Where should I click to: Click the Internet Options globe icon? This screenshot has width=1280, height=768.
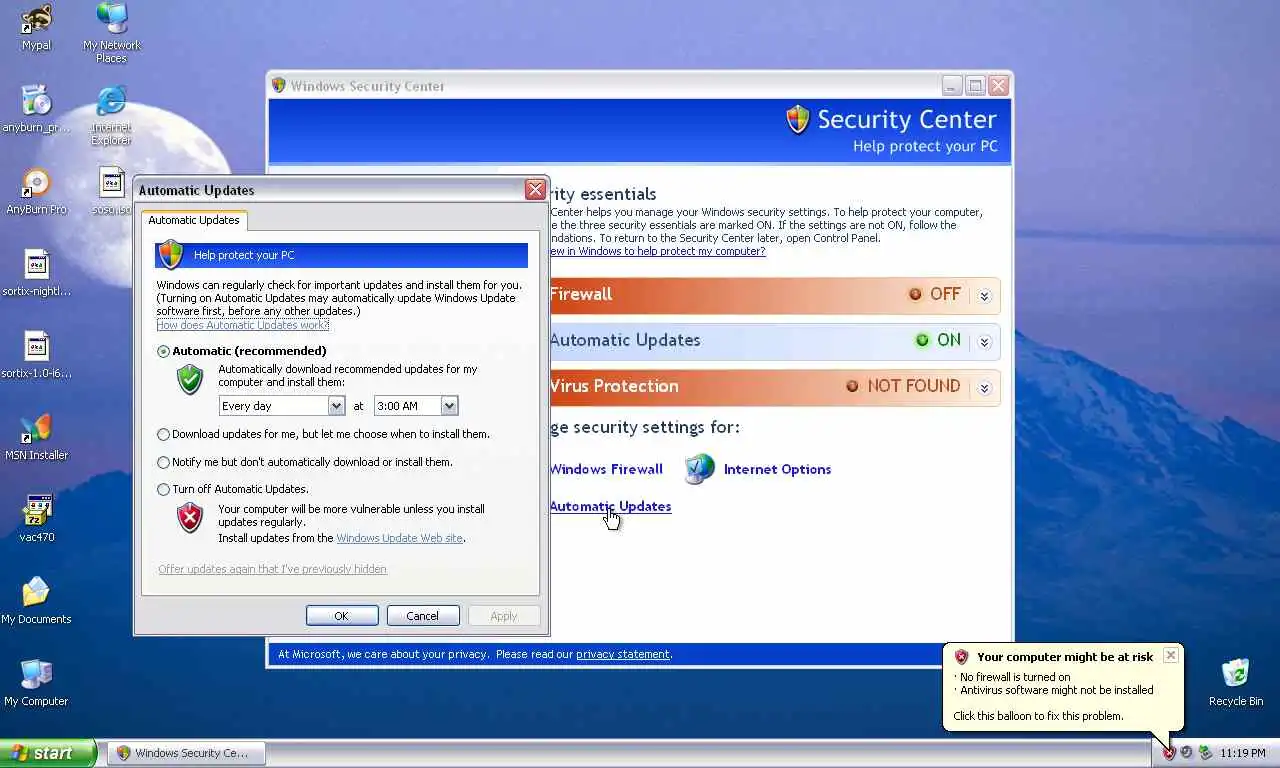click(700, 468)
